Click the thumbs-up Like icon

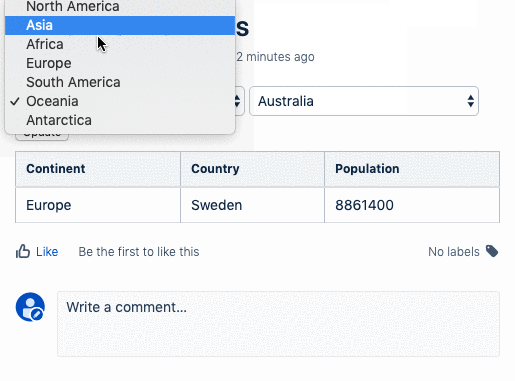[x=23, y=251]
